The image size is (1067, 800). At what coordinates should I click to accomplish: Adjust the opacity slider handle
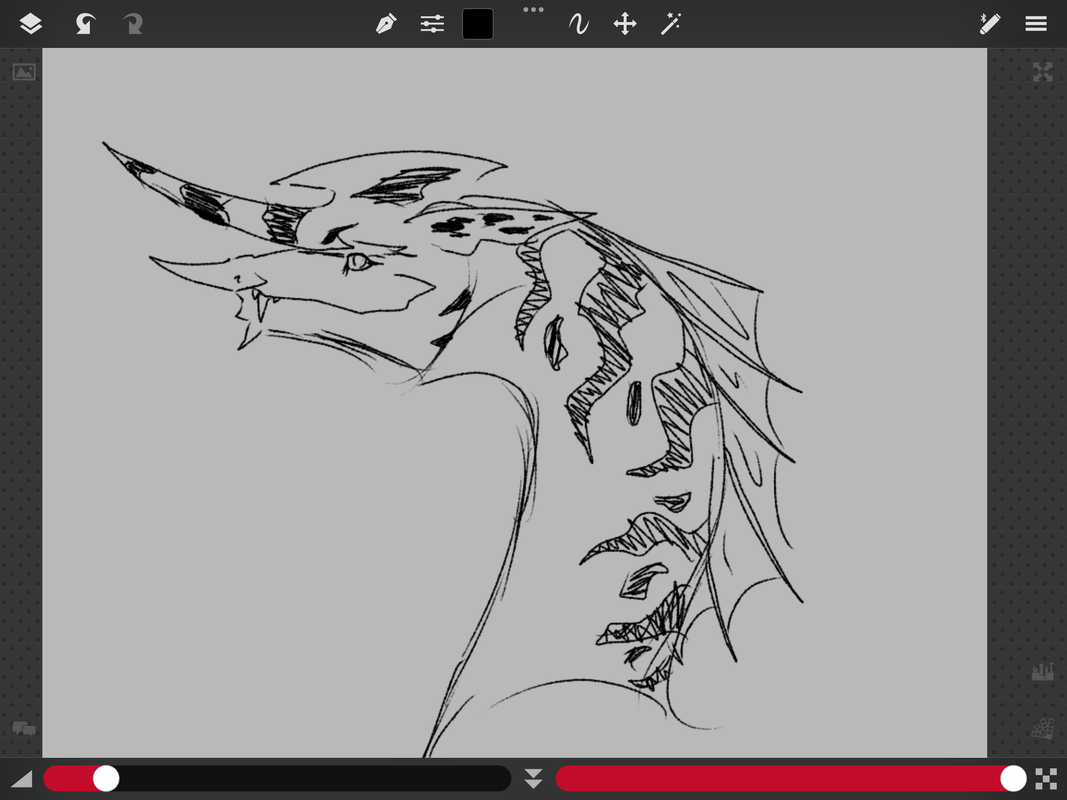1013,778
